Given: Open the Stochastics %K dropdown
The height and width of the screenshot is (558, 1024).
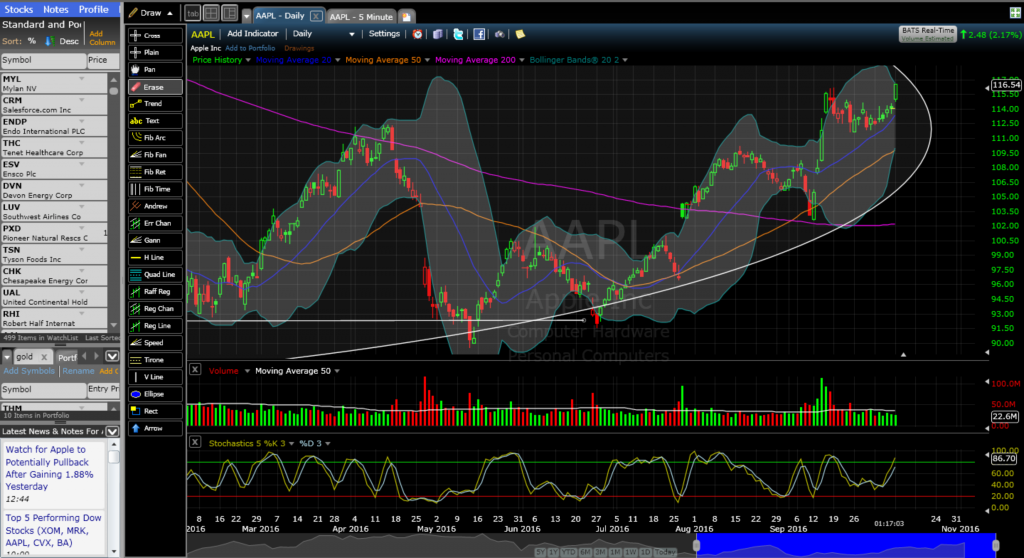Looking at the screenshot, I should [291, 444].
